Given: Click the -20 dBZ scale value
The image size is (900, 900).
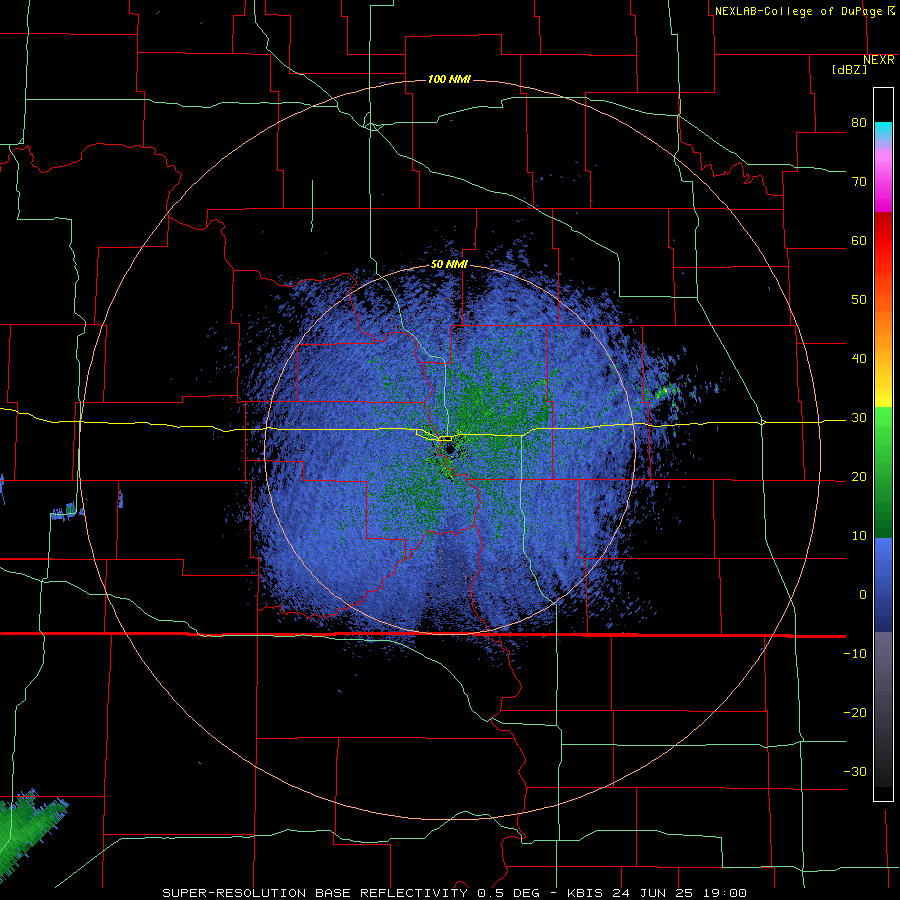Looking at the screenshot, I should click(855, 713).
